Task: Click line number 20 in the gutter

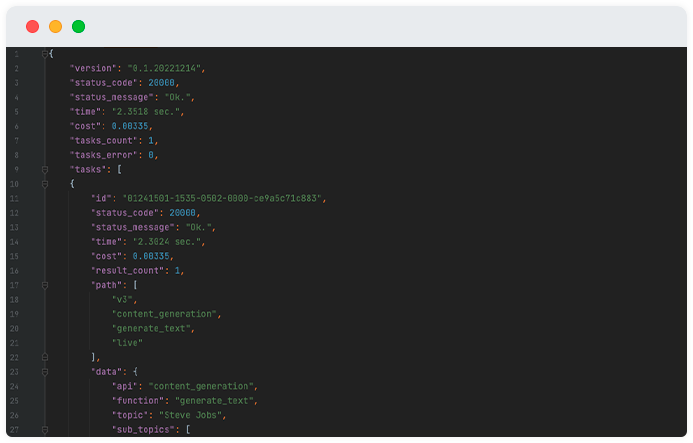Action: pos(14,329)
